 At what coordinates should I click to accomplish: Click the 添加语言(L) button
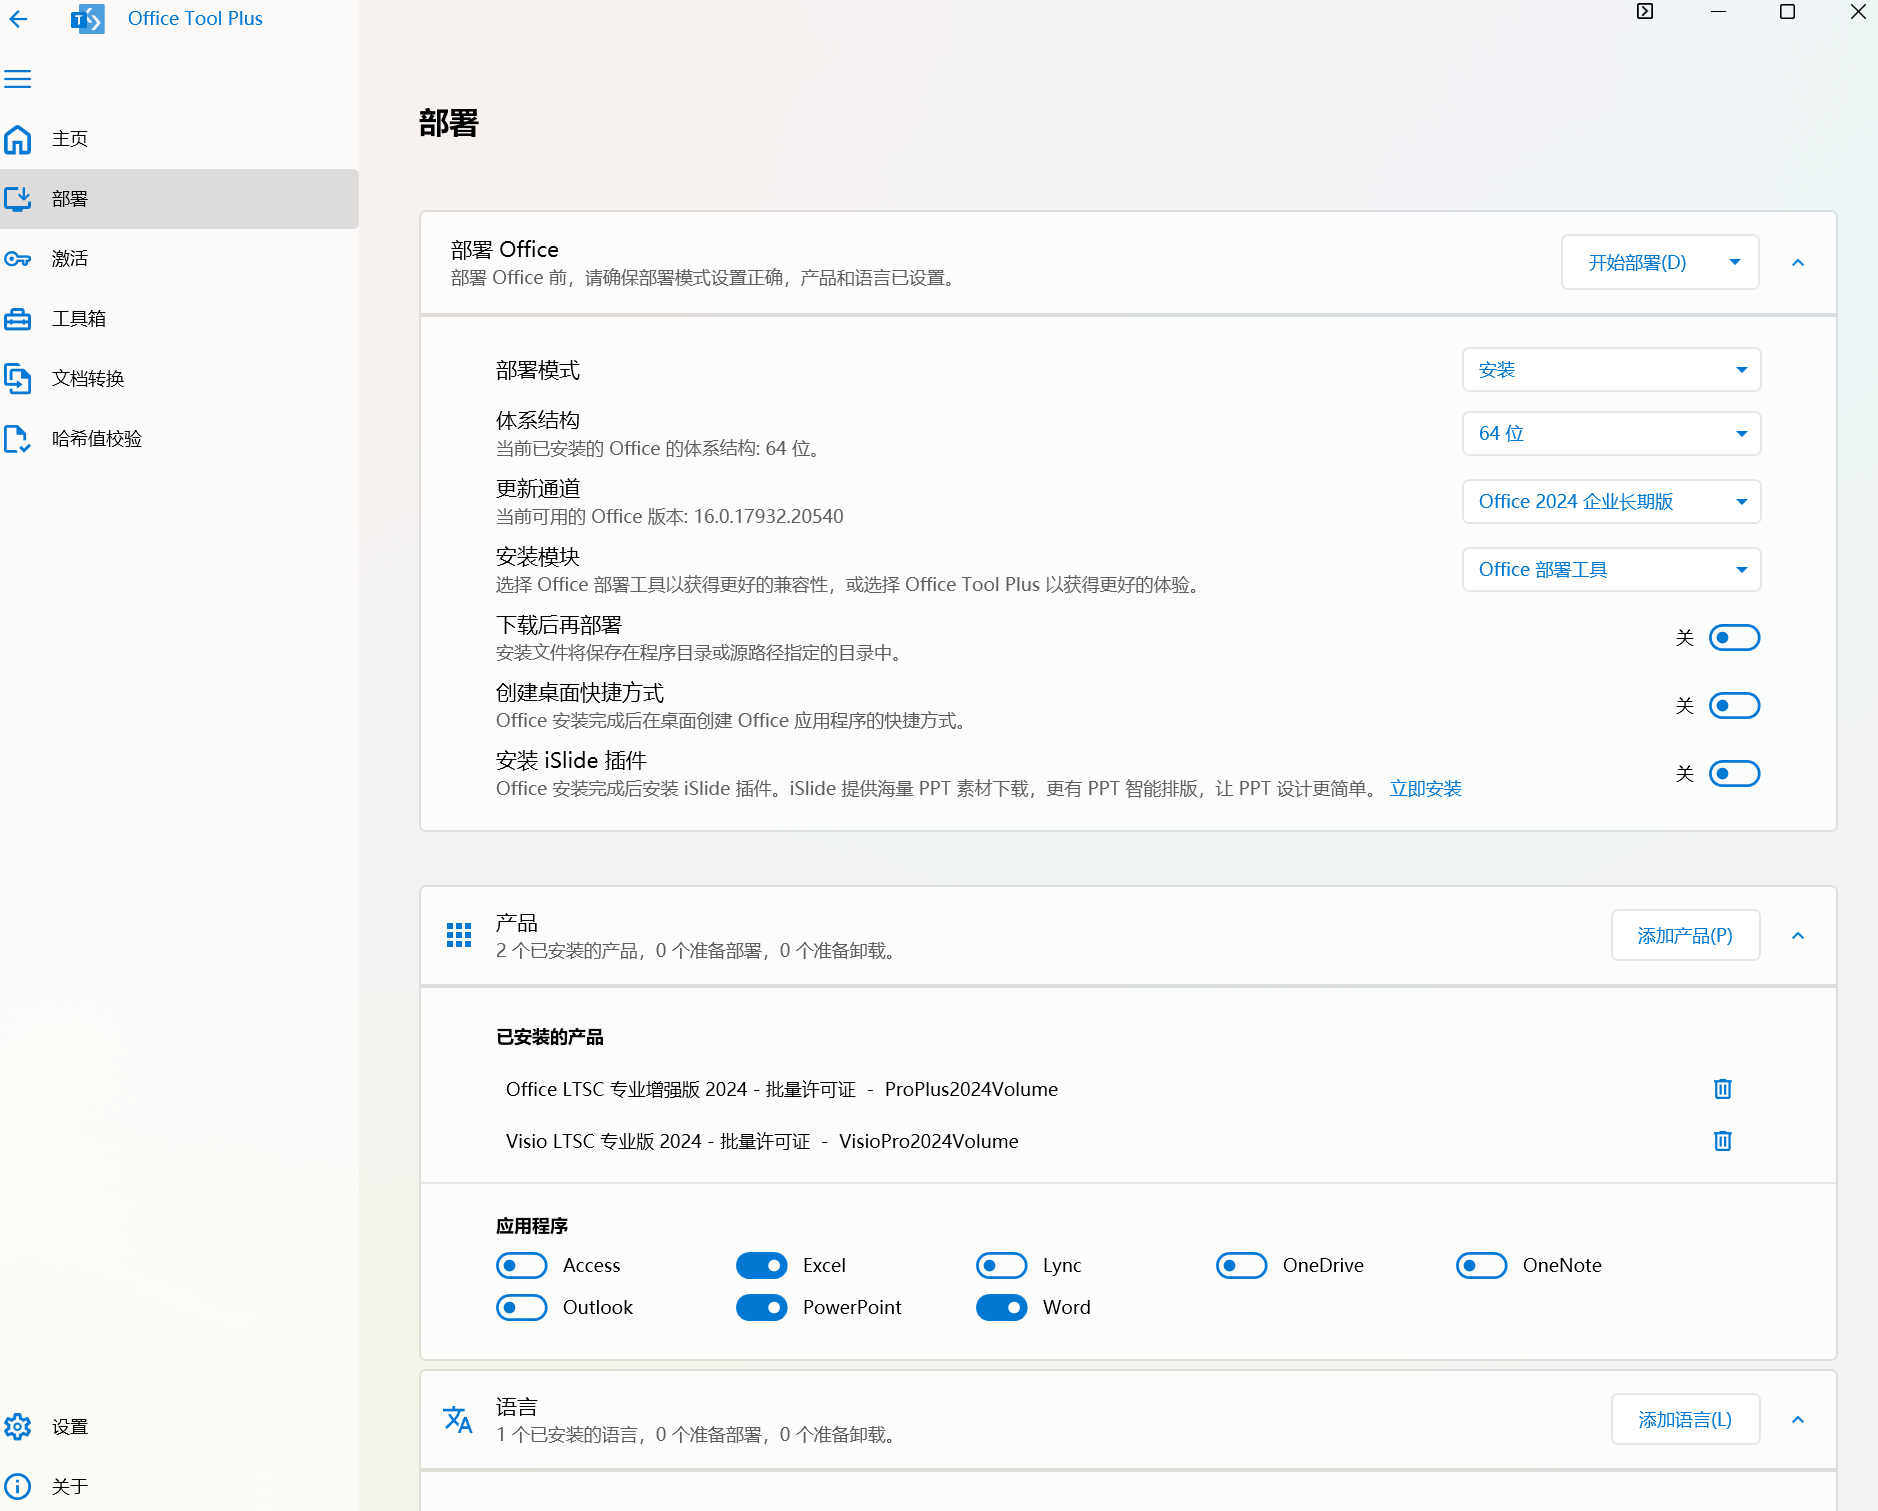(1685, 1420)
